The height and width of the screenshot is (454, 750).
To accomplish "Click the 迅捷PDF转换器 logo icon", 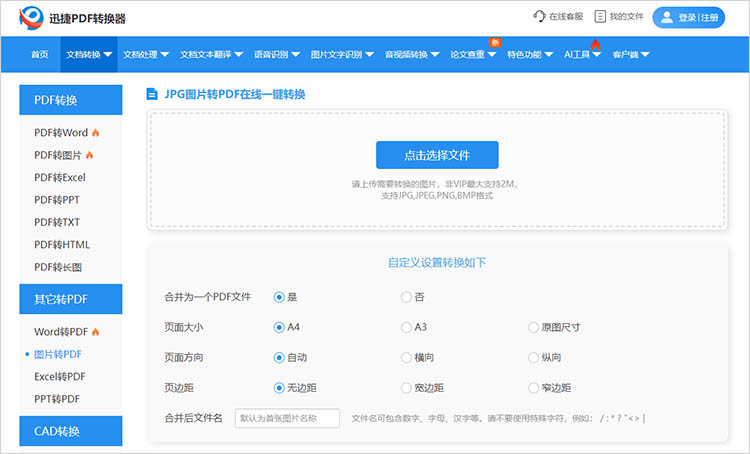I will coord(32,18).
